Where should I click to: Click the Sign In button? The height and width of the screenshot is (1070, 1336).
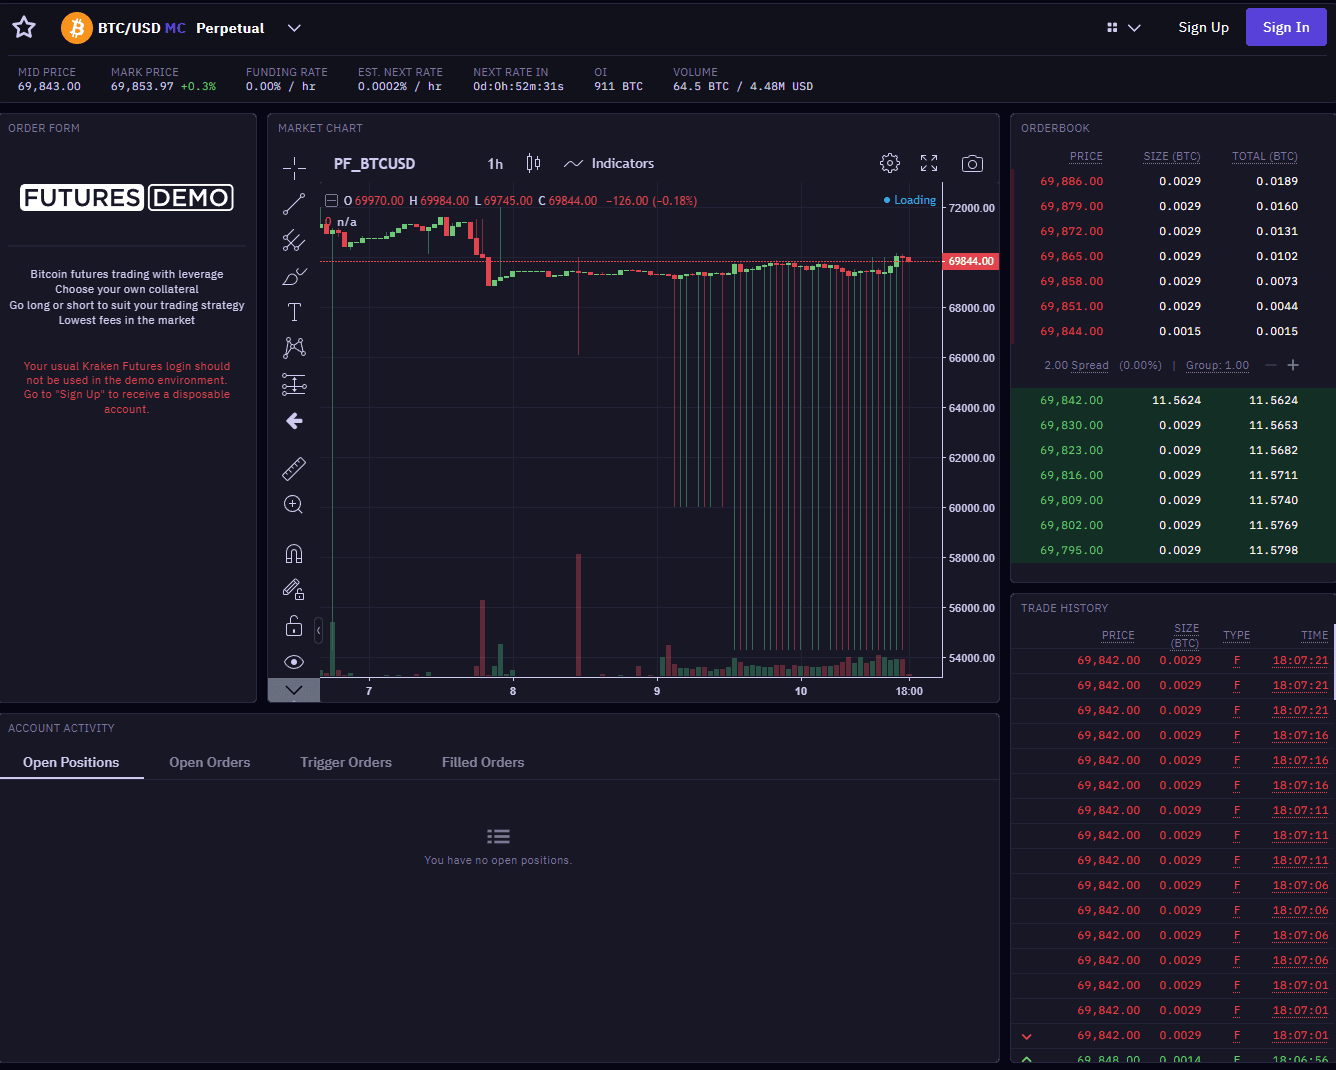pyautogui.click(x=1286, y=28)
